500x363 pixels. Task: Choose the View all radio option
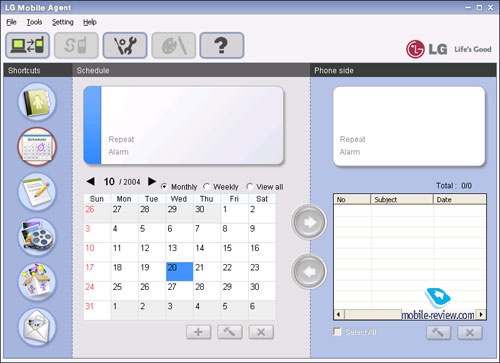[249, 187]
